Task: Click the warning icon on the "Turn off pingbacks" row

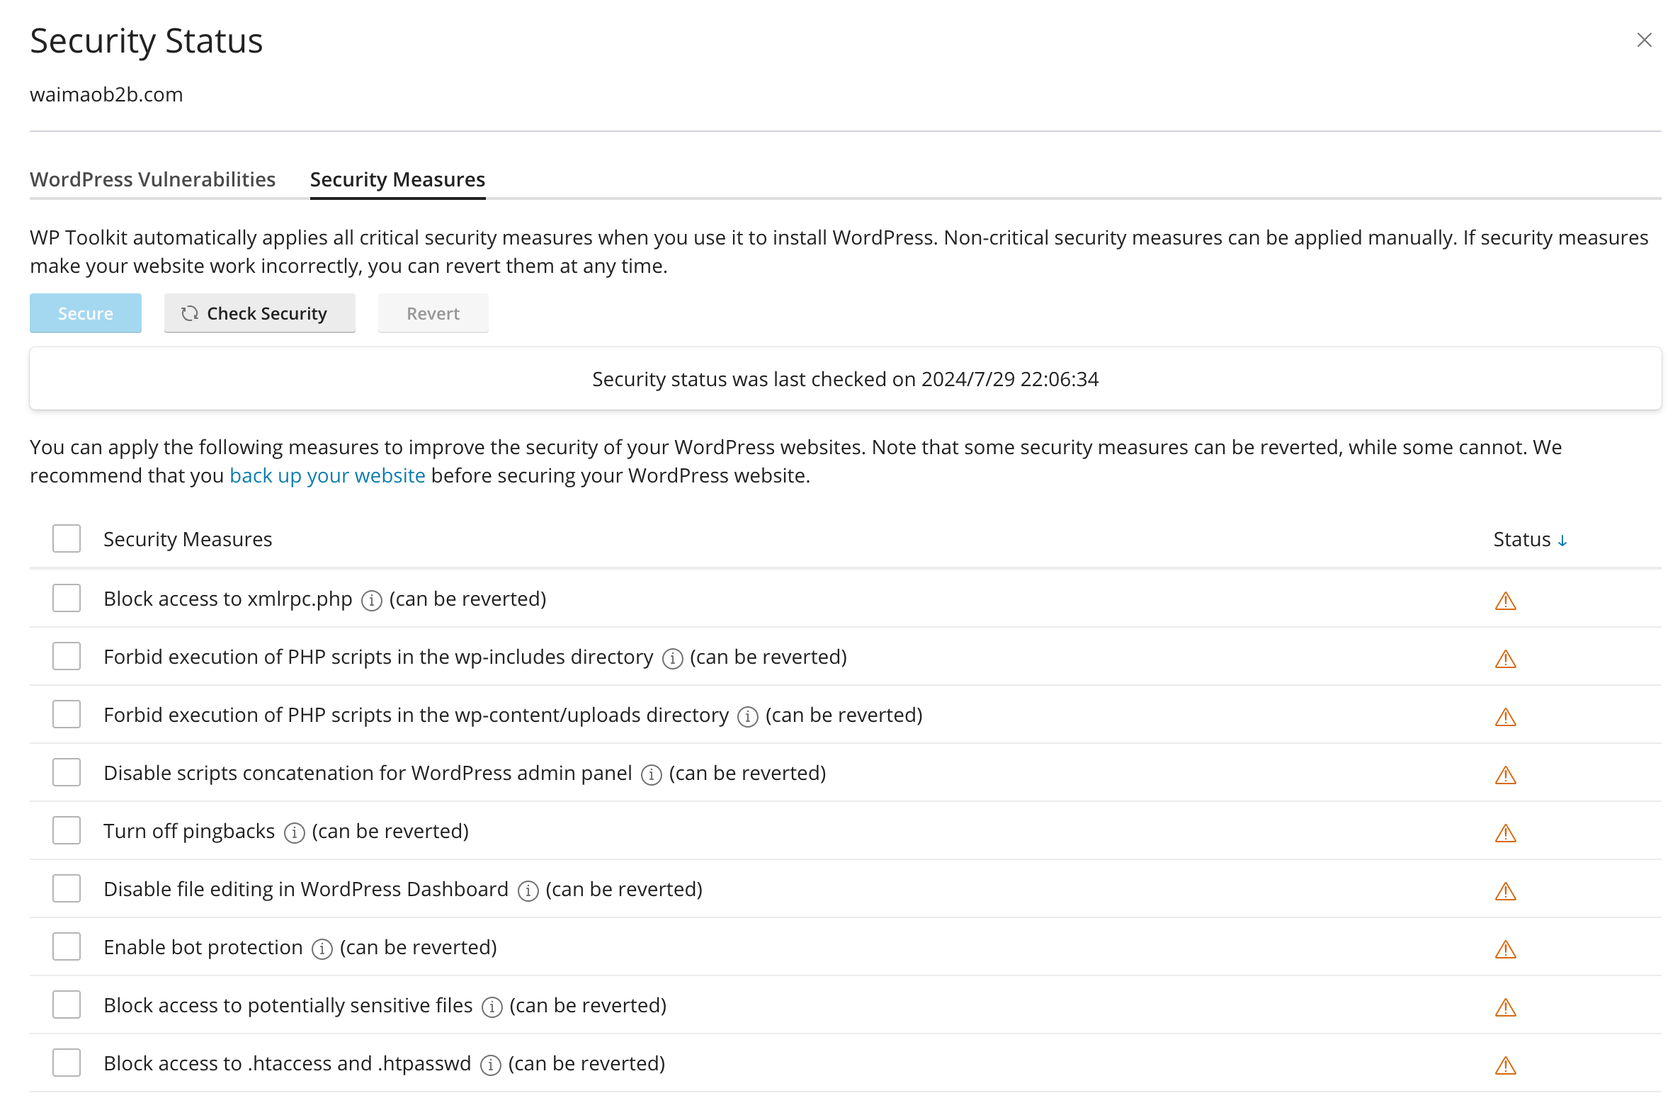Action: coord(1506,832)
